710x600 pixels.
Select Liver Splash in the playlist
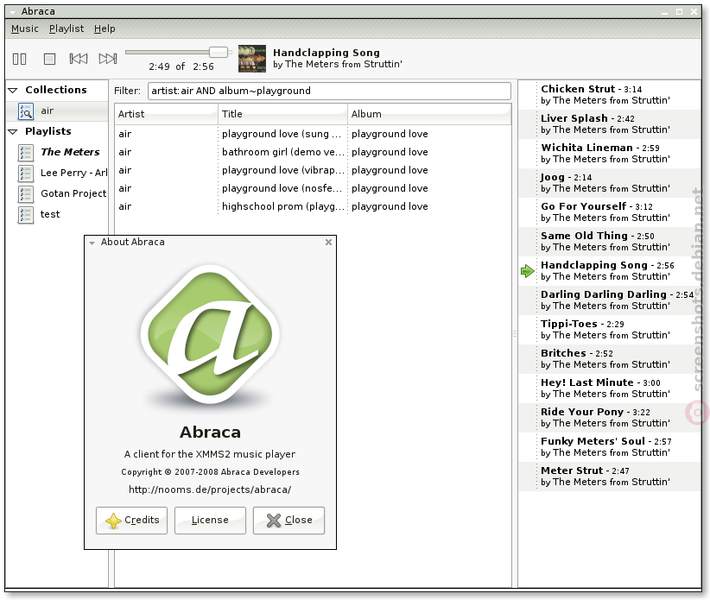coord(609,124)
